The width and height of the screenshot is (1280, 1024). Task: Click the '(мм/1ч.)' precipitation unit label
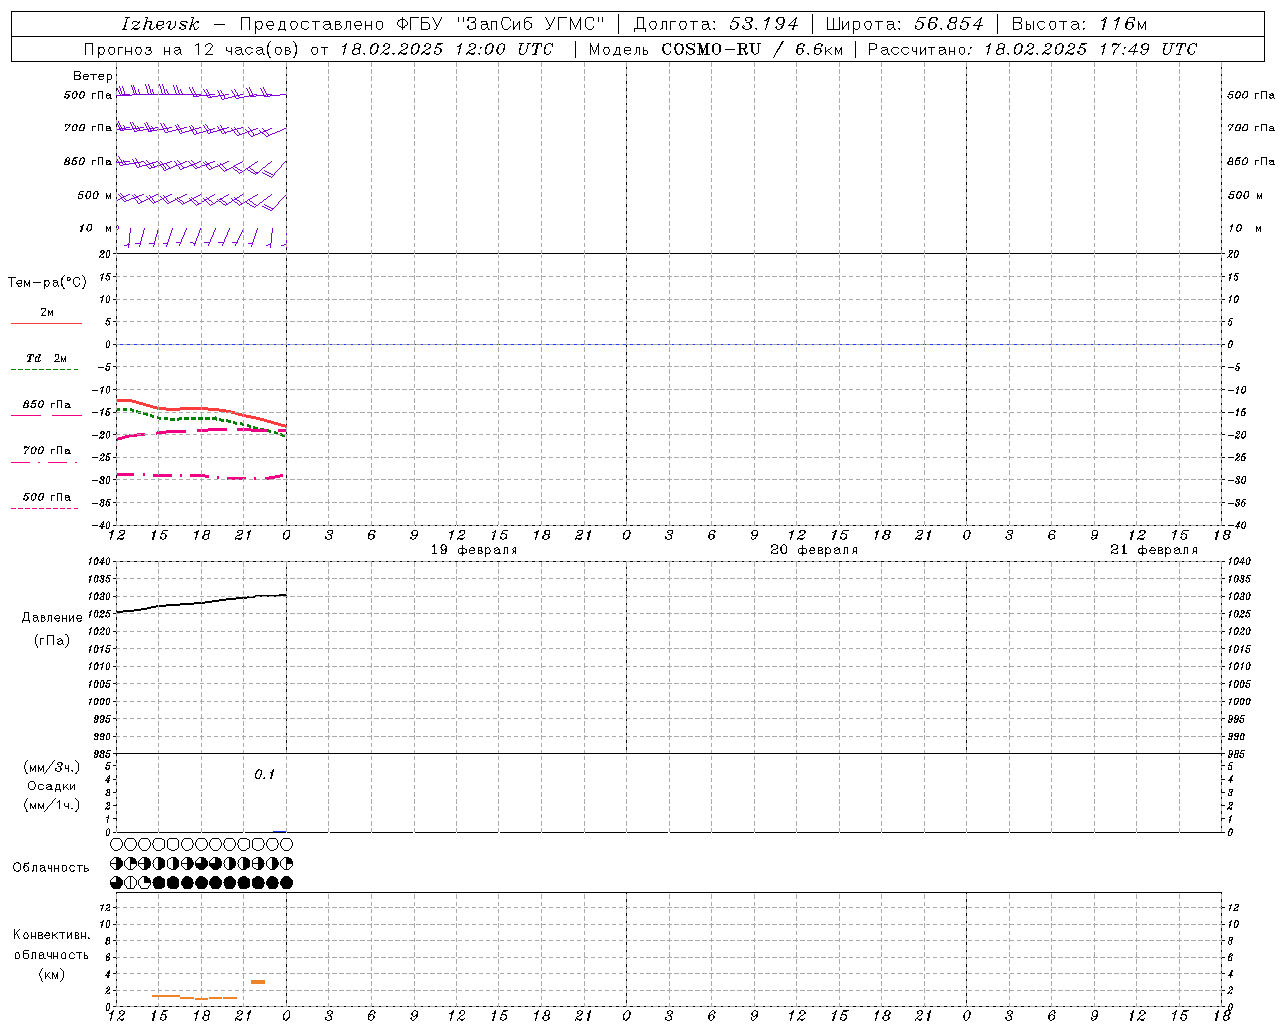51,805
